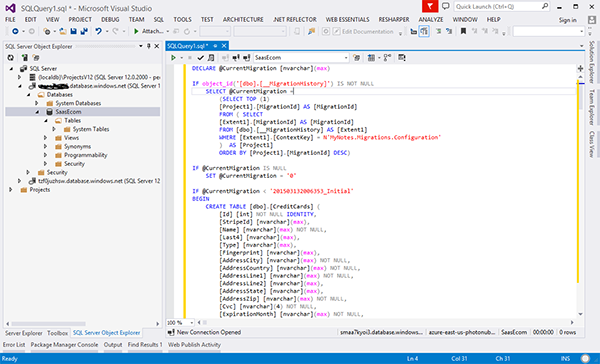Click the uncomment lines icon

[x=449, y=31]
